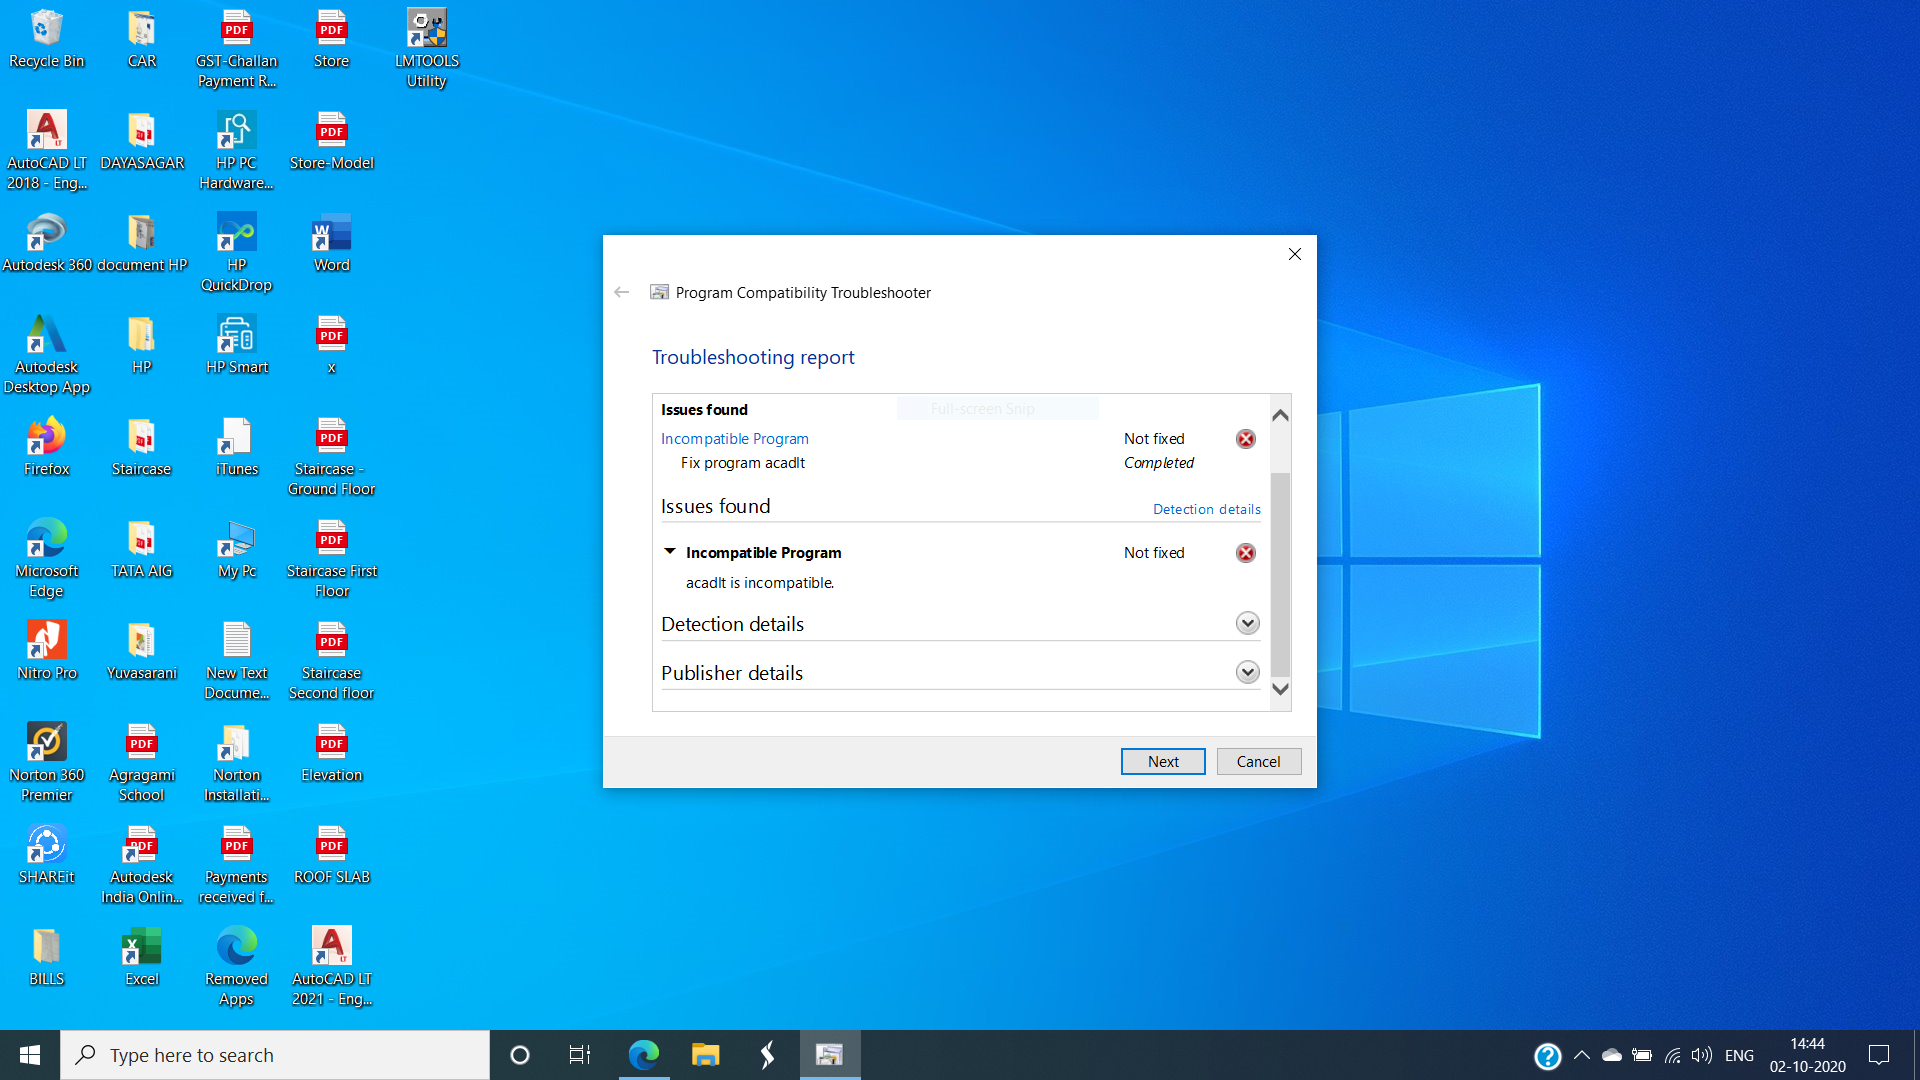Open the Detection details link

(1206, 509)
